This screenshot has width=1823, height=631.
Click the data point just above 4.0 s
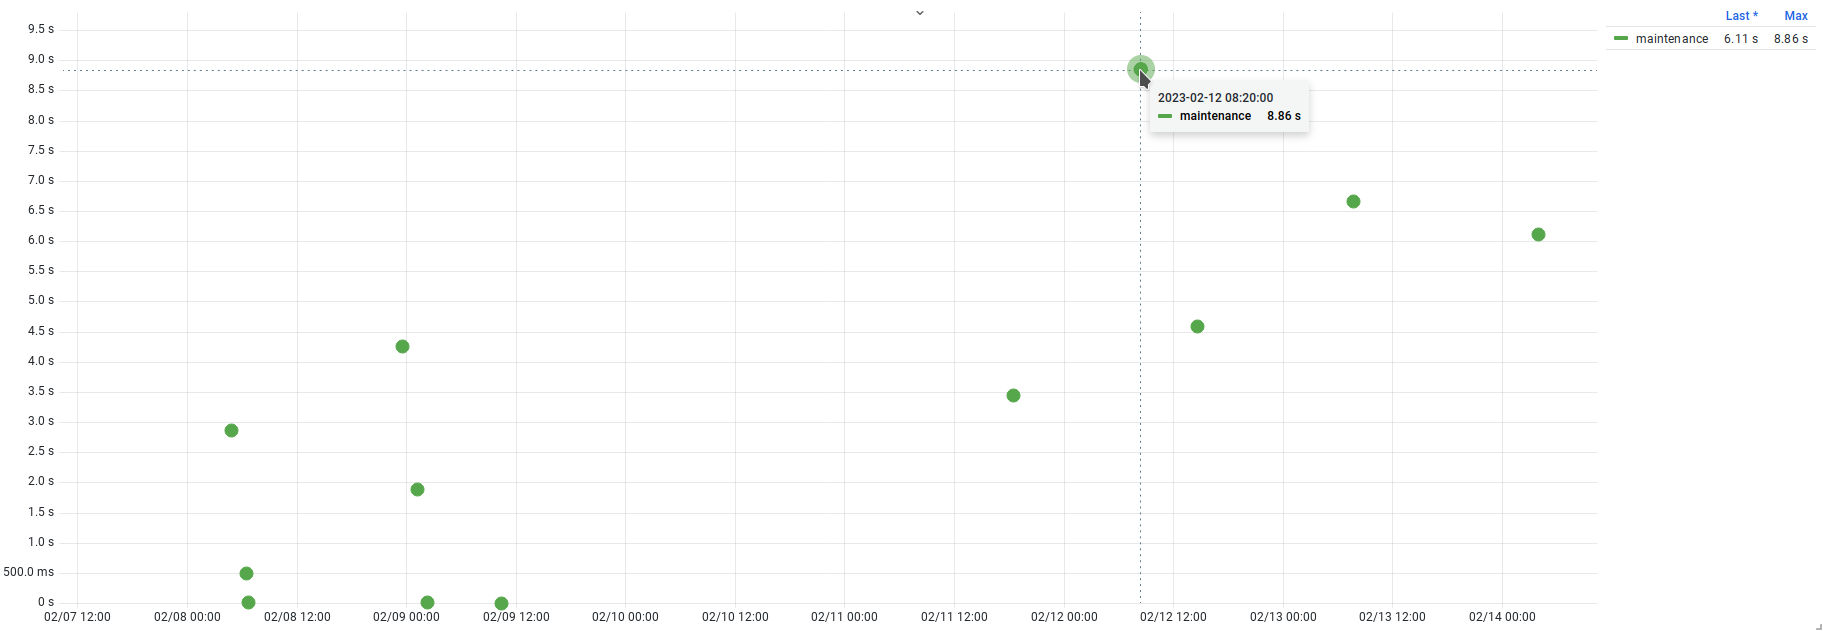coord(402,346)
